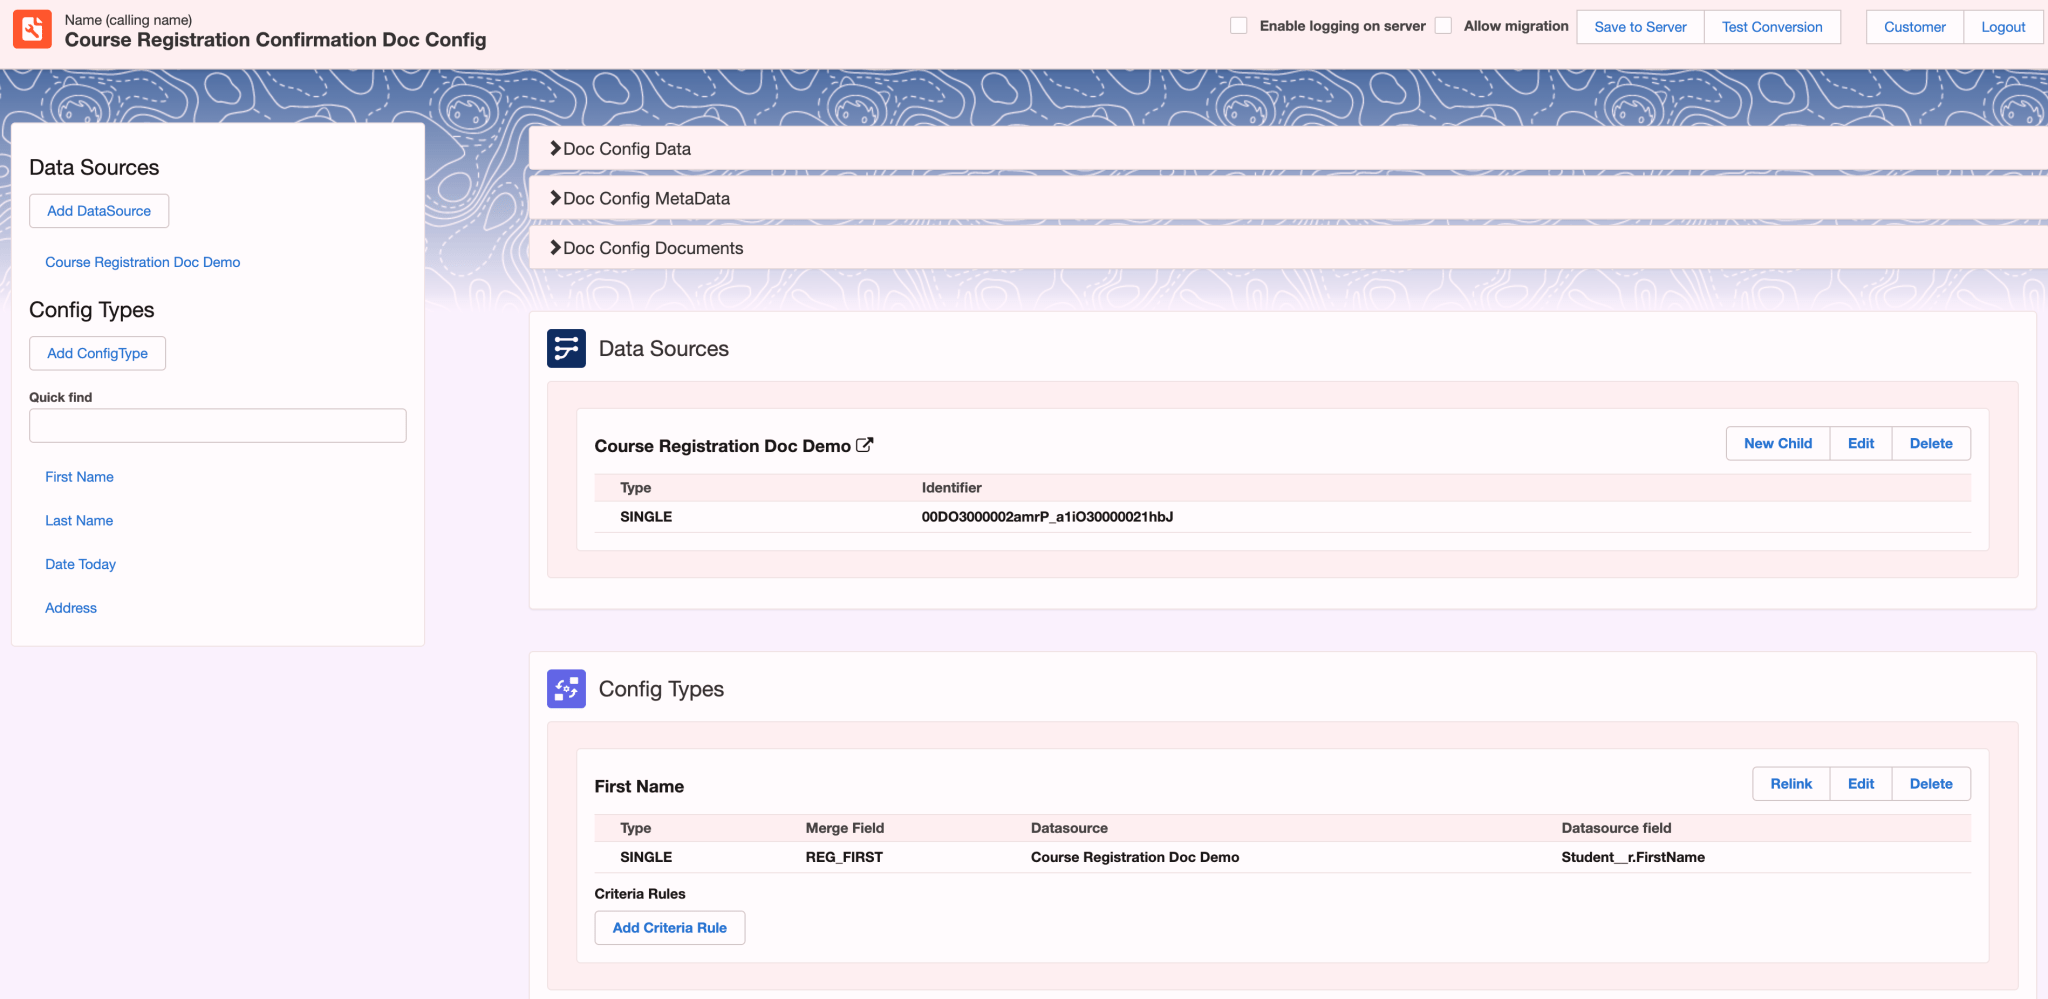Viewport: 2048px width, 999px height.
Task: Create a New Child for Course Registration Doc Demo
Action: coord(1777,443)
